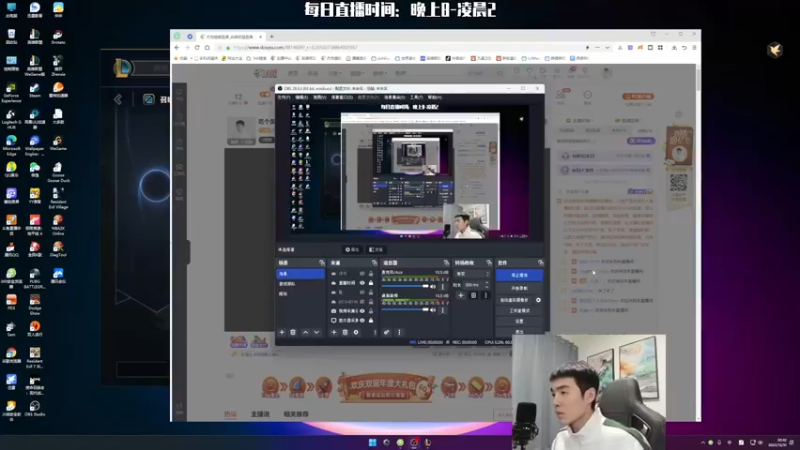This screenshot has height=450, width=800.
Task: Move scene up with Scenes up arrow
Action: [305, 332]
